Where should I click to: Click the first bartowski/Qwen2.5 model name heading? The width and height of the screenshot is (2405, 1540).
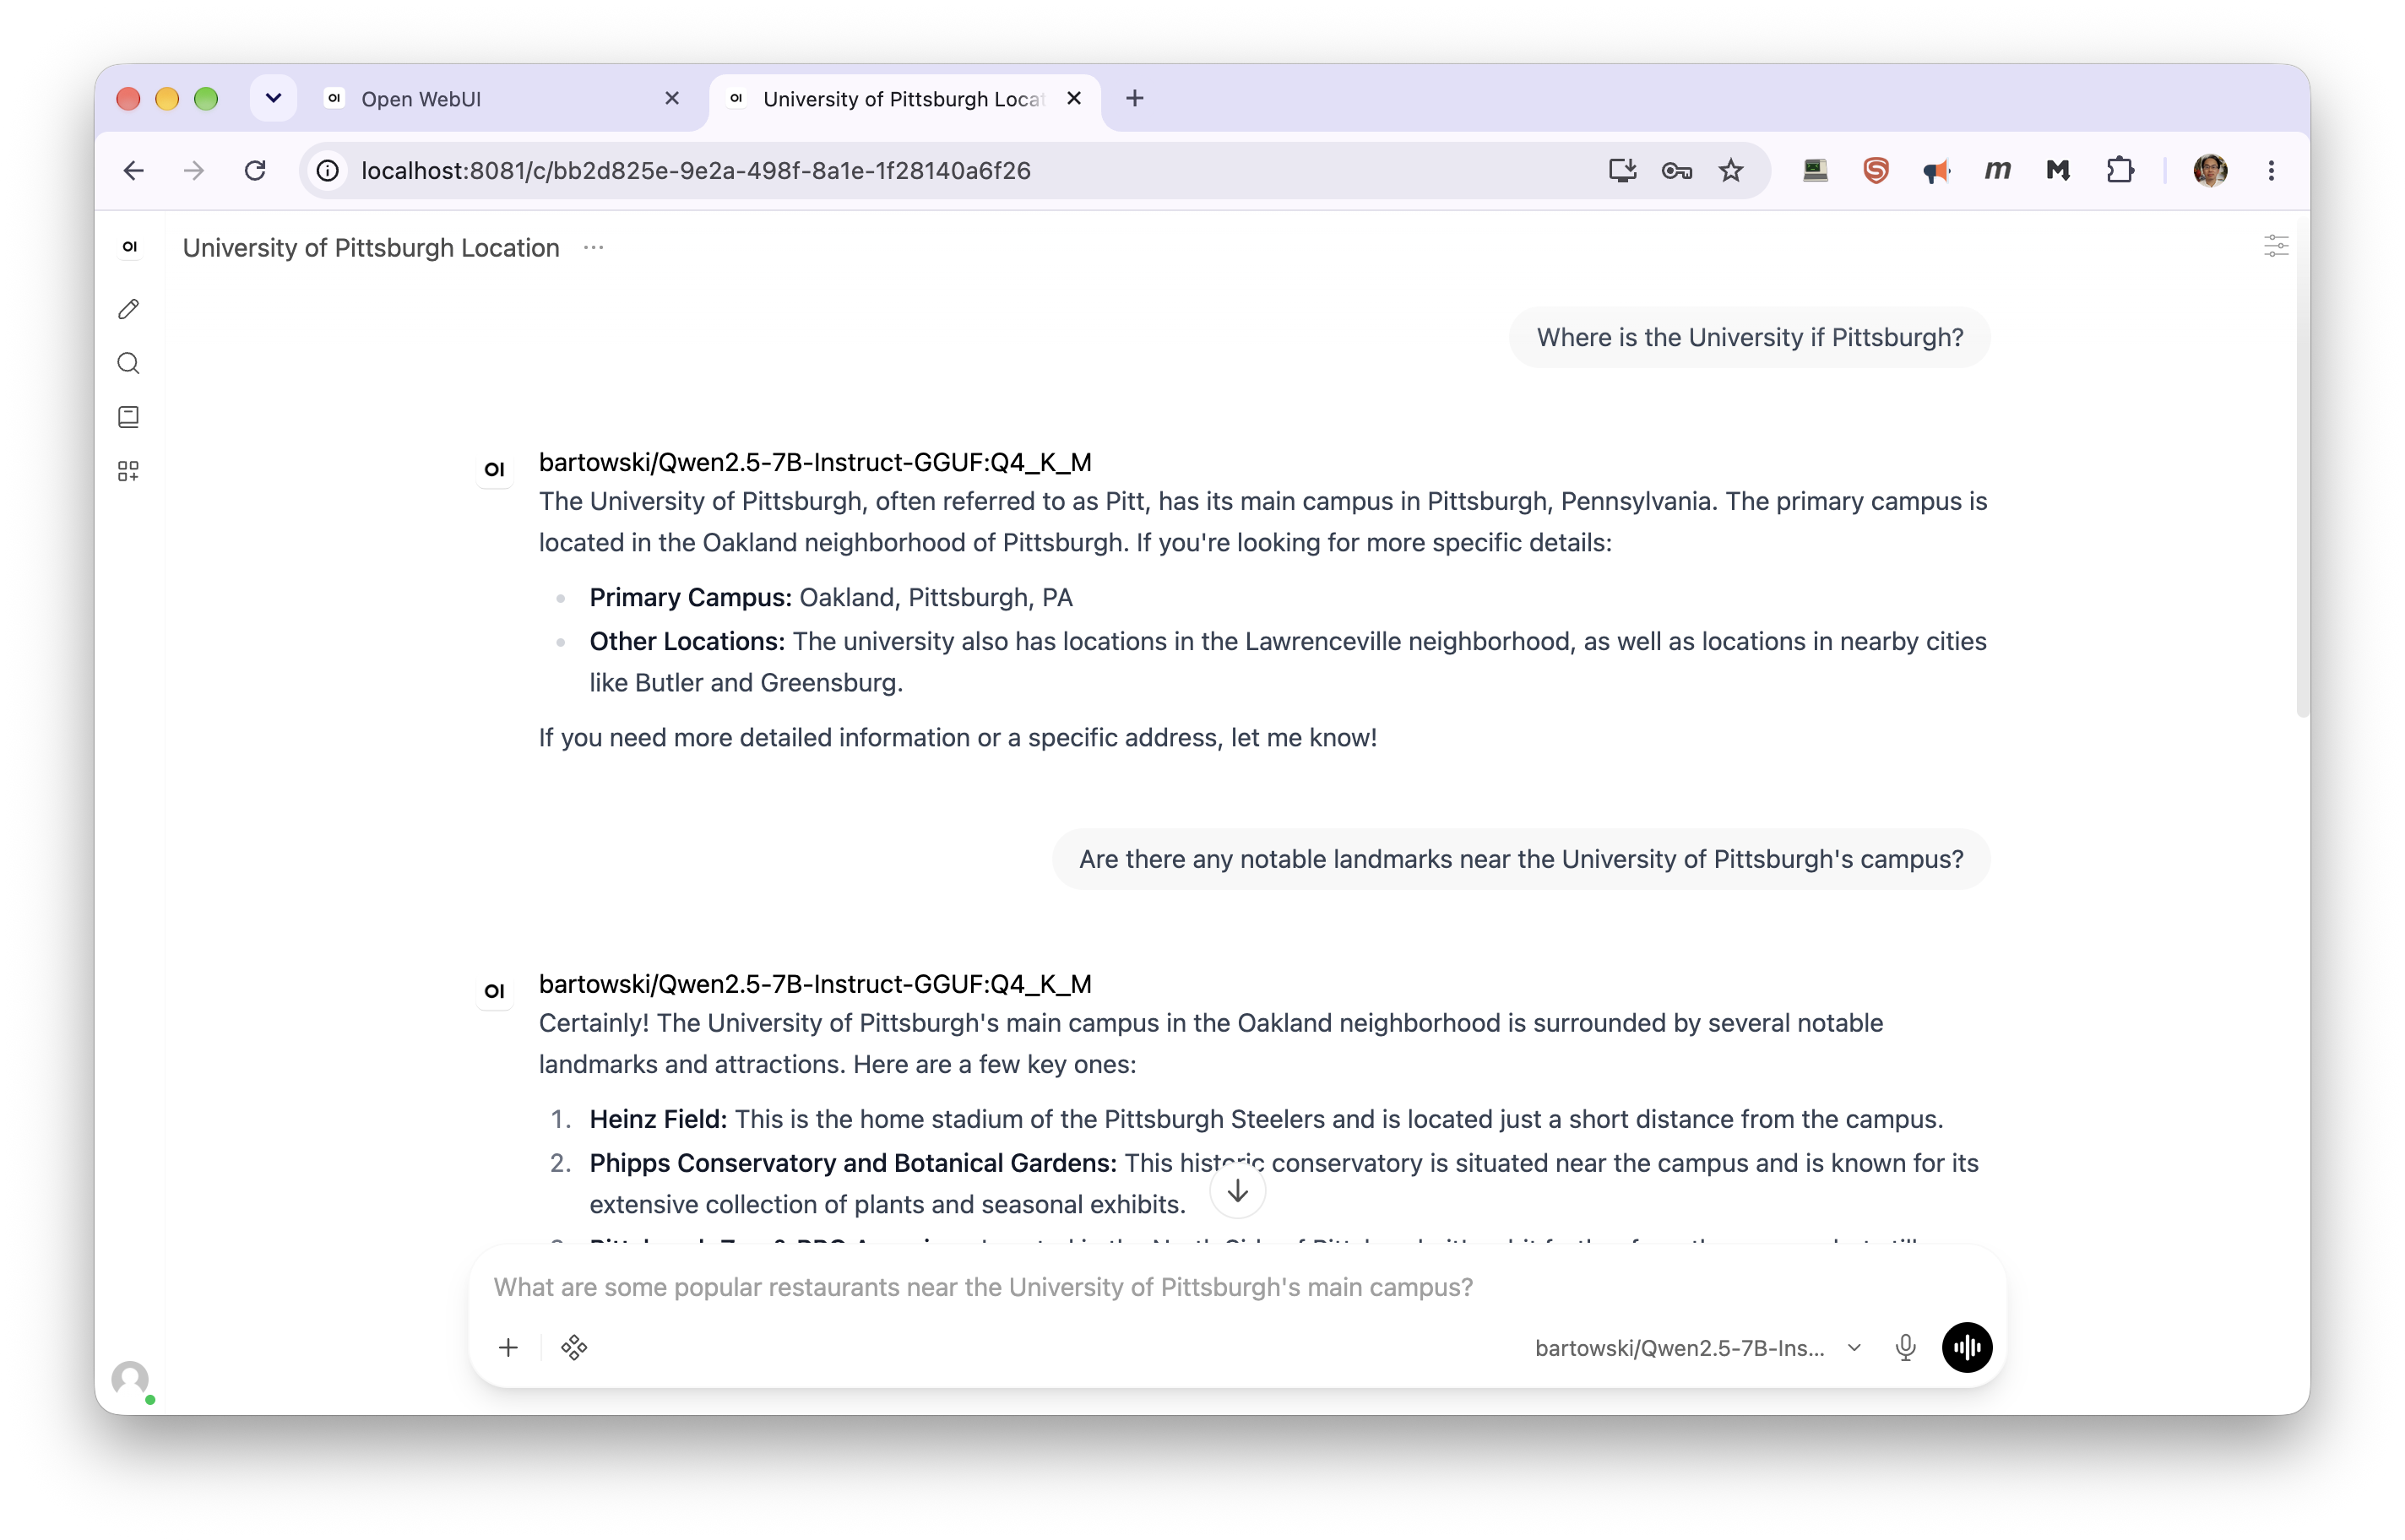[814, 462]
